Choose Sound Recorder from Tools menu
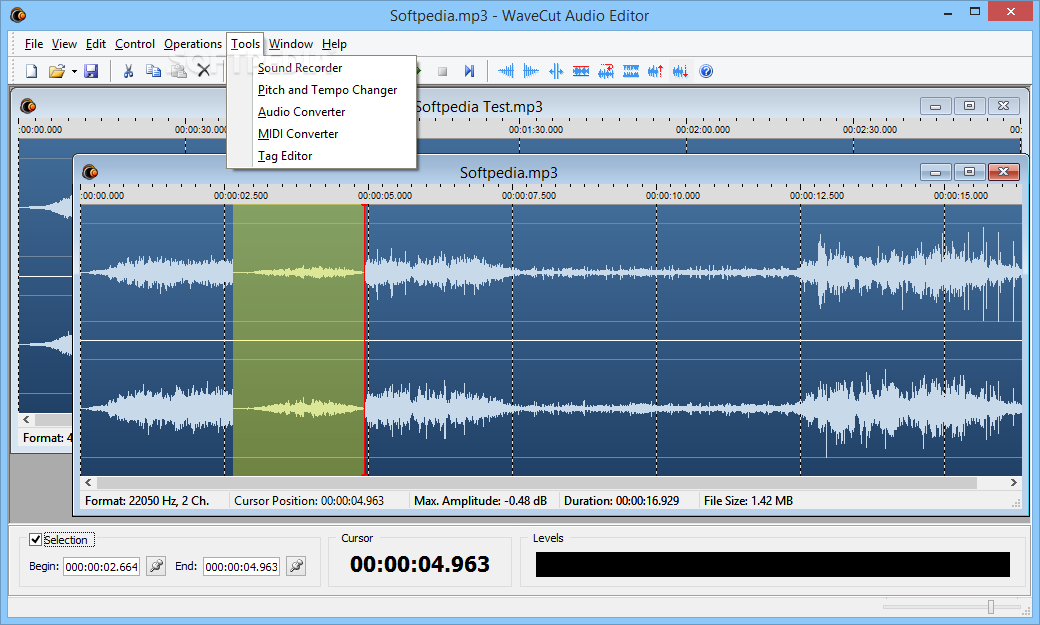The image size is (1040, 625). 322,68
